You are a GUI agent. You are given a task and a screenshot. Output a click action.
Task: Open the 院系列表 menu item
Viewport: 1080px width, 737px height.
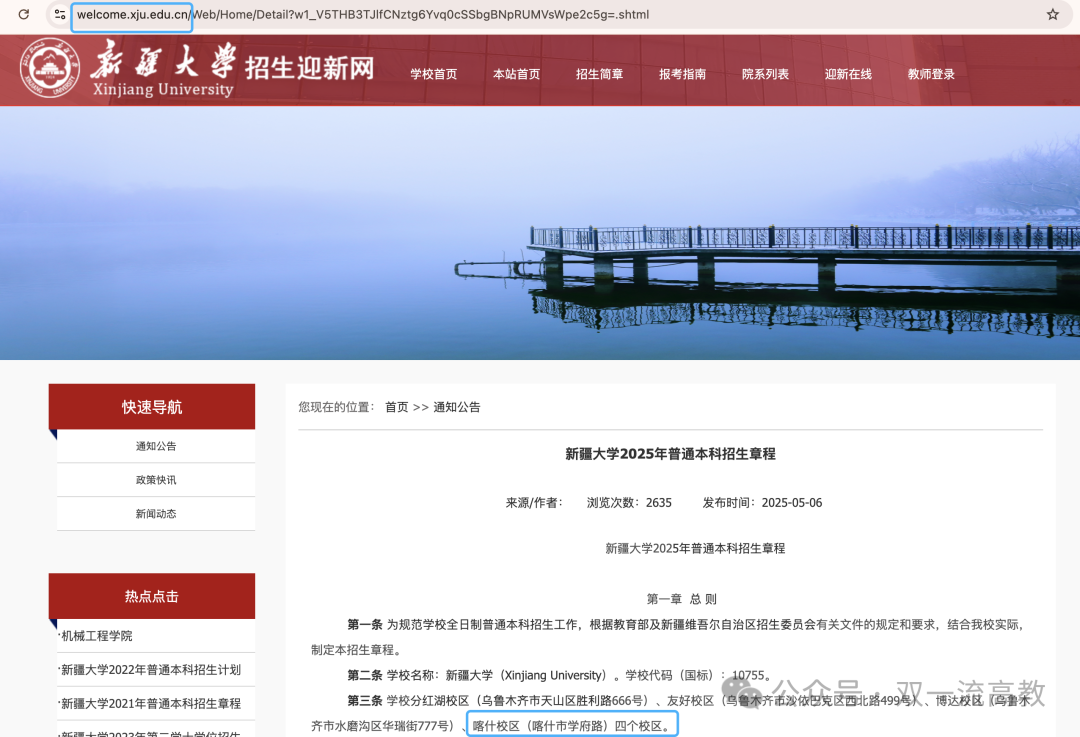tap(765, 73)
